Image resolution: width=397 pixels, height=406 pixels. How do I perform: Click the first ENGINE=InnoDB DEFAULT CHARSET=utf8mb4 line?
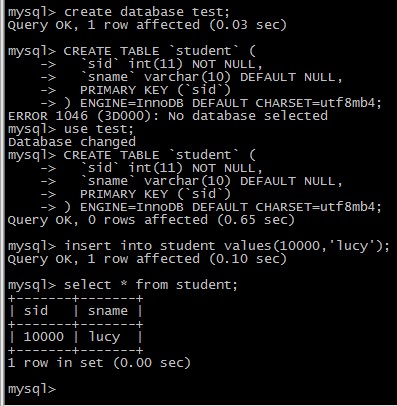click(211, 103)
